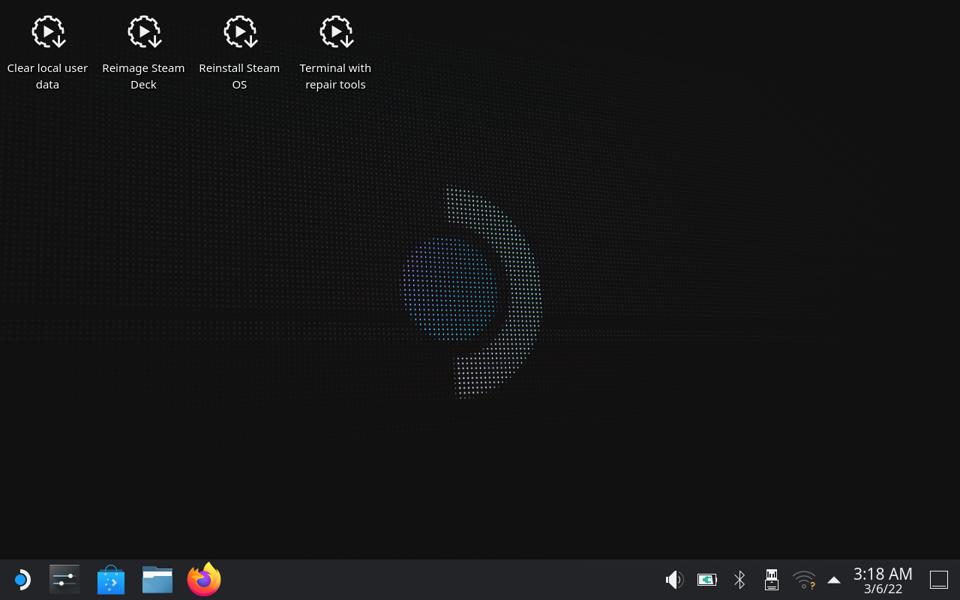
Task: Launch the Discover software store
Action: [111, 579]
